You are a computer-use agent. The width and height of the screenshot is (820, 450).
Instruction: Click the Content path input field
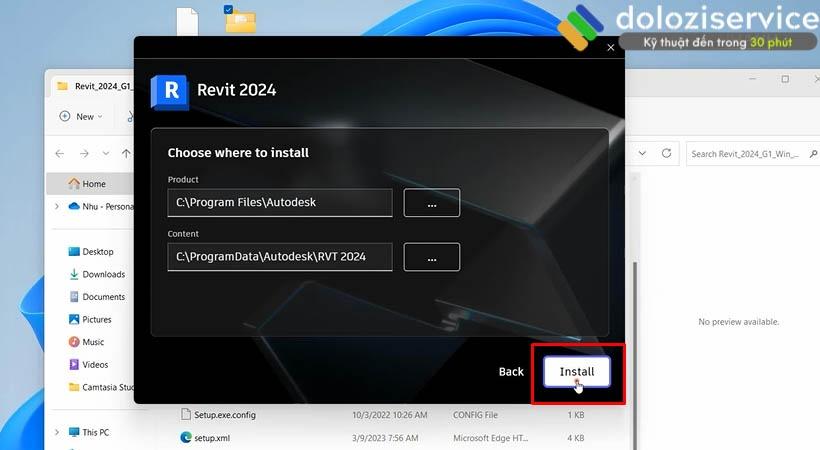pos(279,257)
